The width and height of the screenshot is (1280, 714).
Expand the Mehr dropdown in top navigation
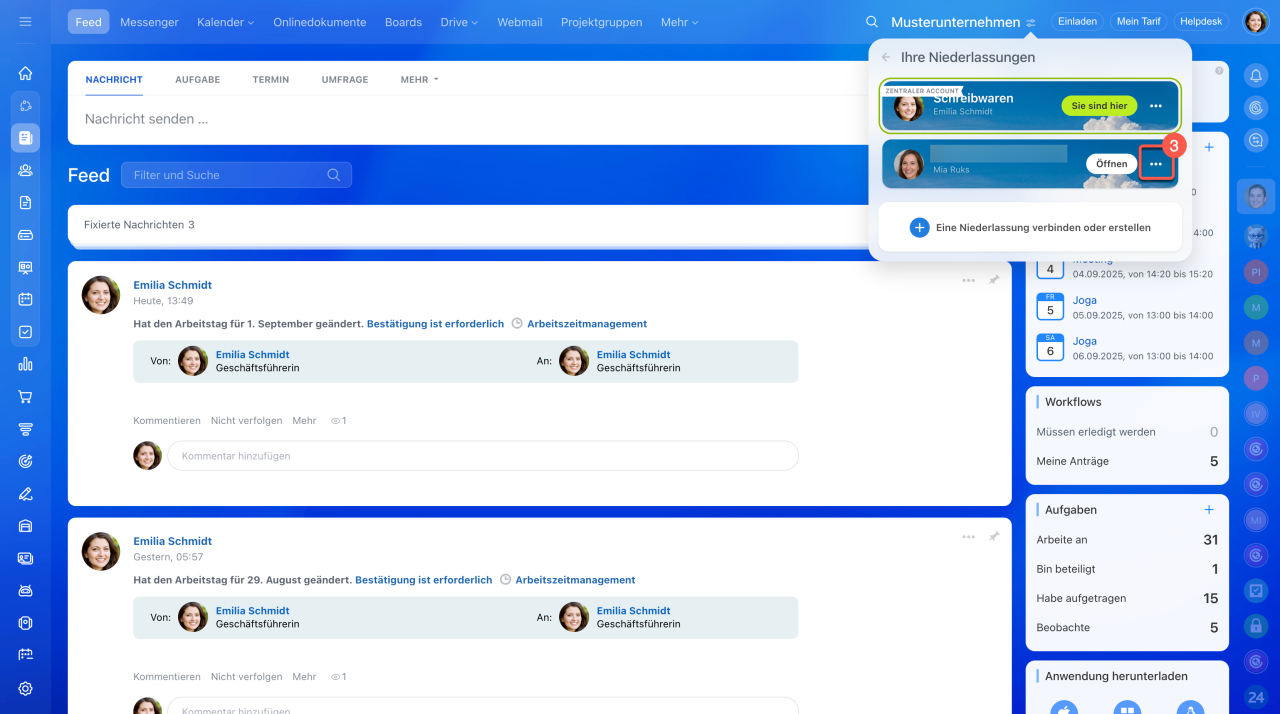pos(679,22)
